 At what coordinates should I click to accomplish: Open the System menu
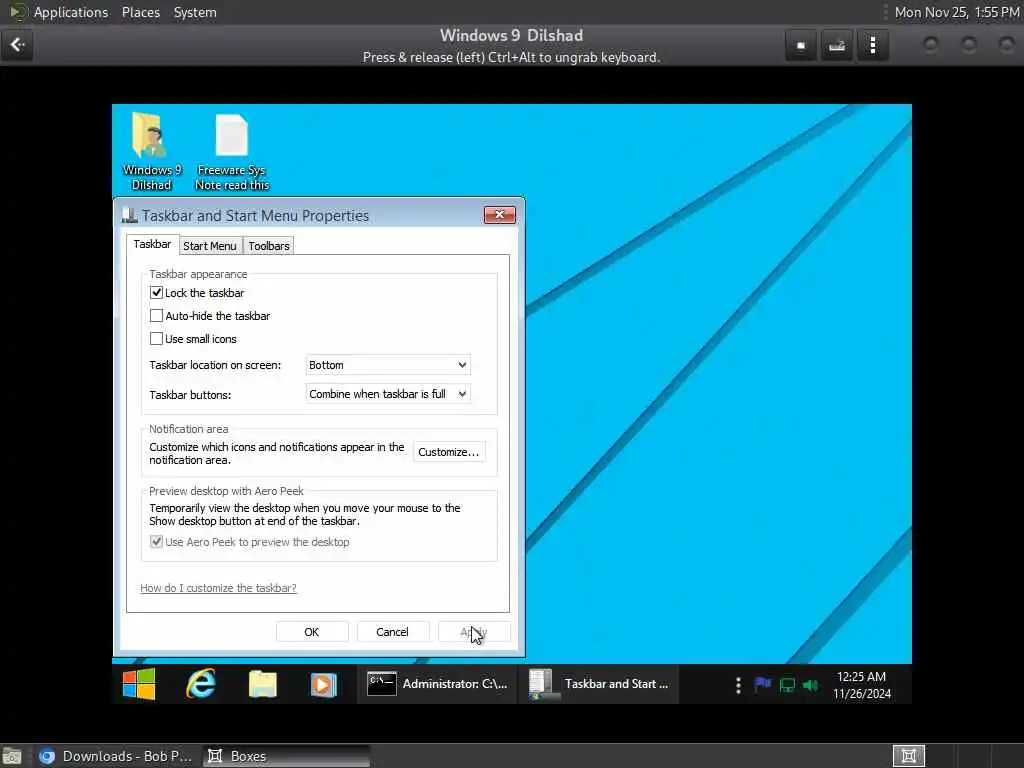click(195, 12)
